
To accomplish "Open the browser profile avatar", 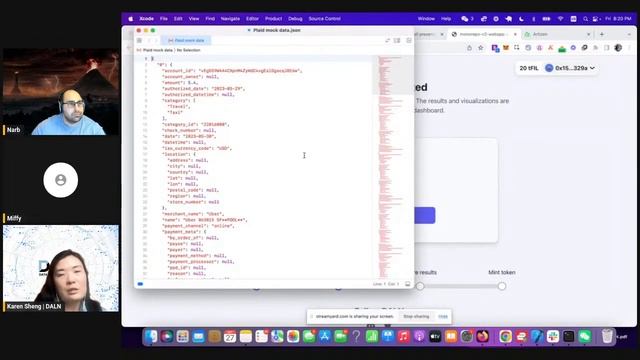I will [x=618, y=48].
